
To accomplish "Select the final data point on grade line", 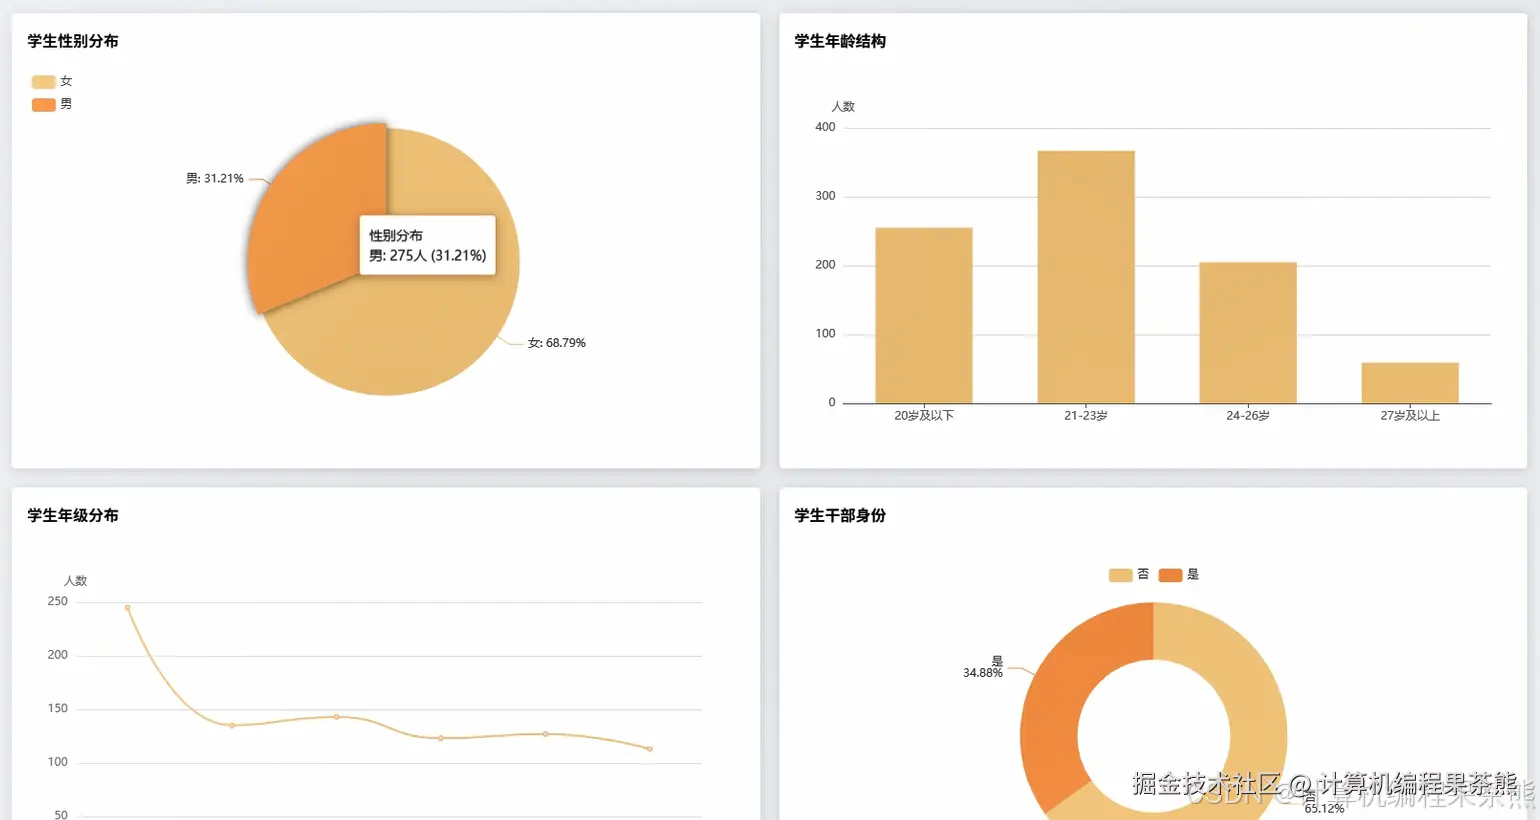I will [x=650, y=749].
